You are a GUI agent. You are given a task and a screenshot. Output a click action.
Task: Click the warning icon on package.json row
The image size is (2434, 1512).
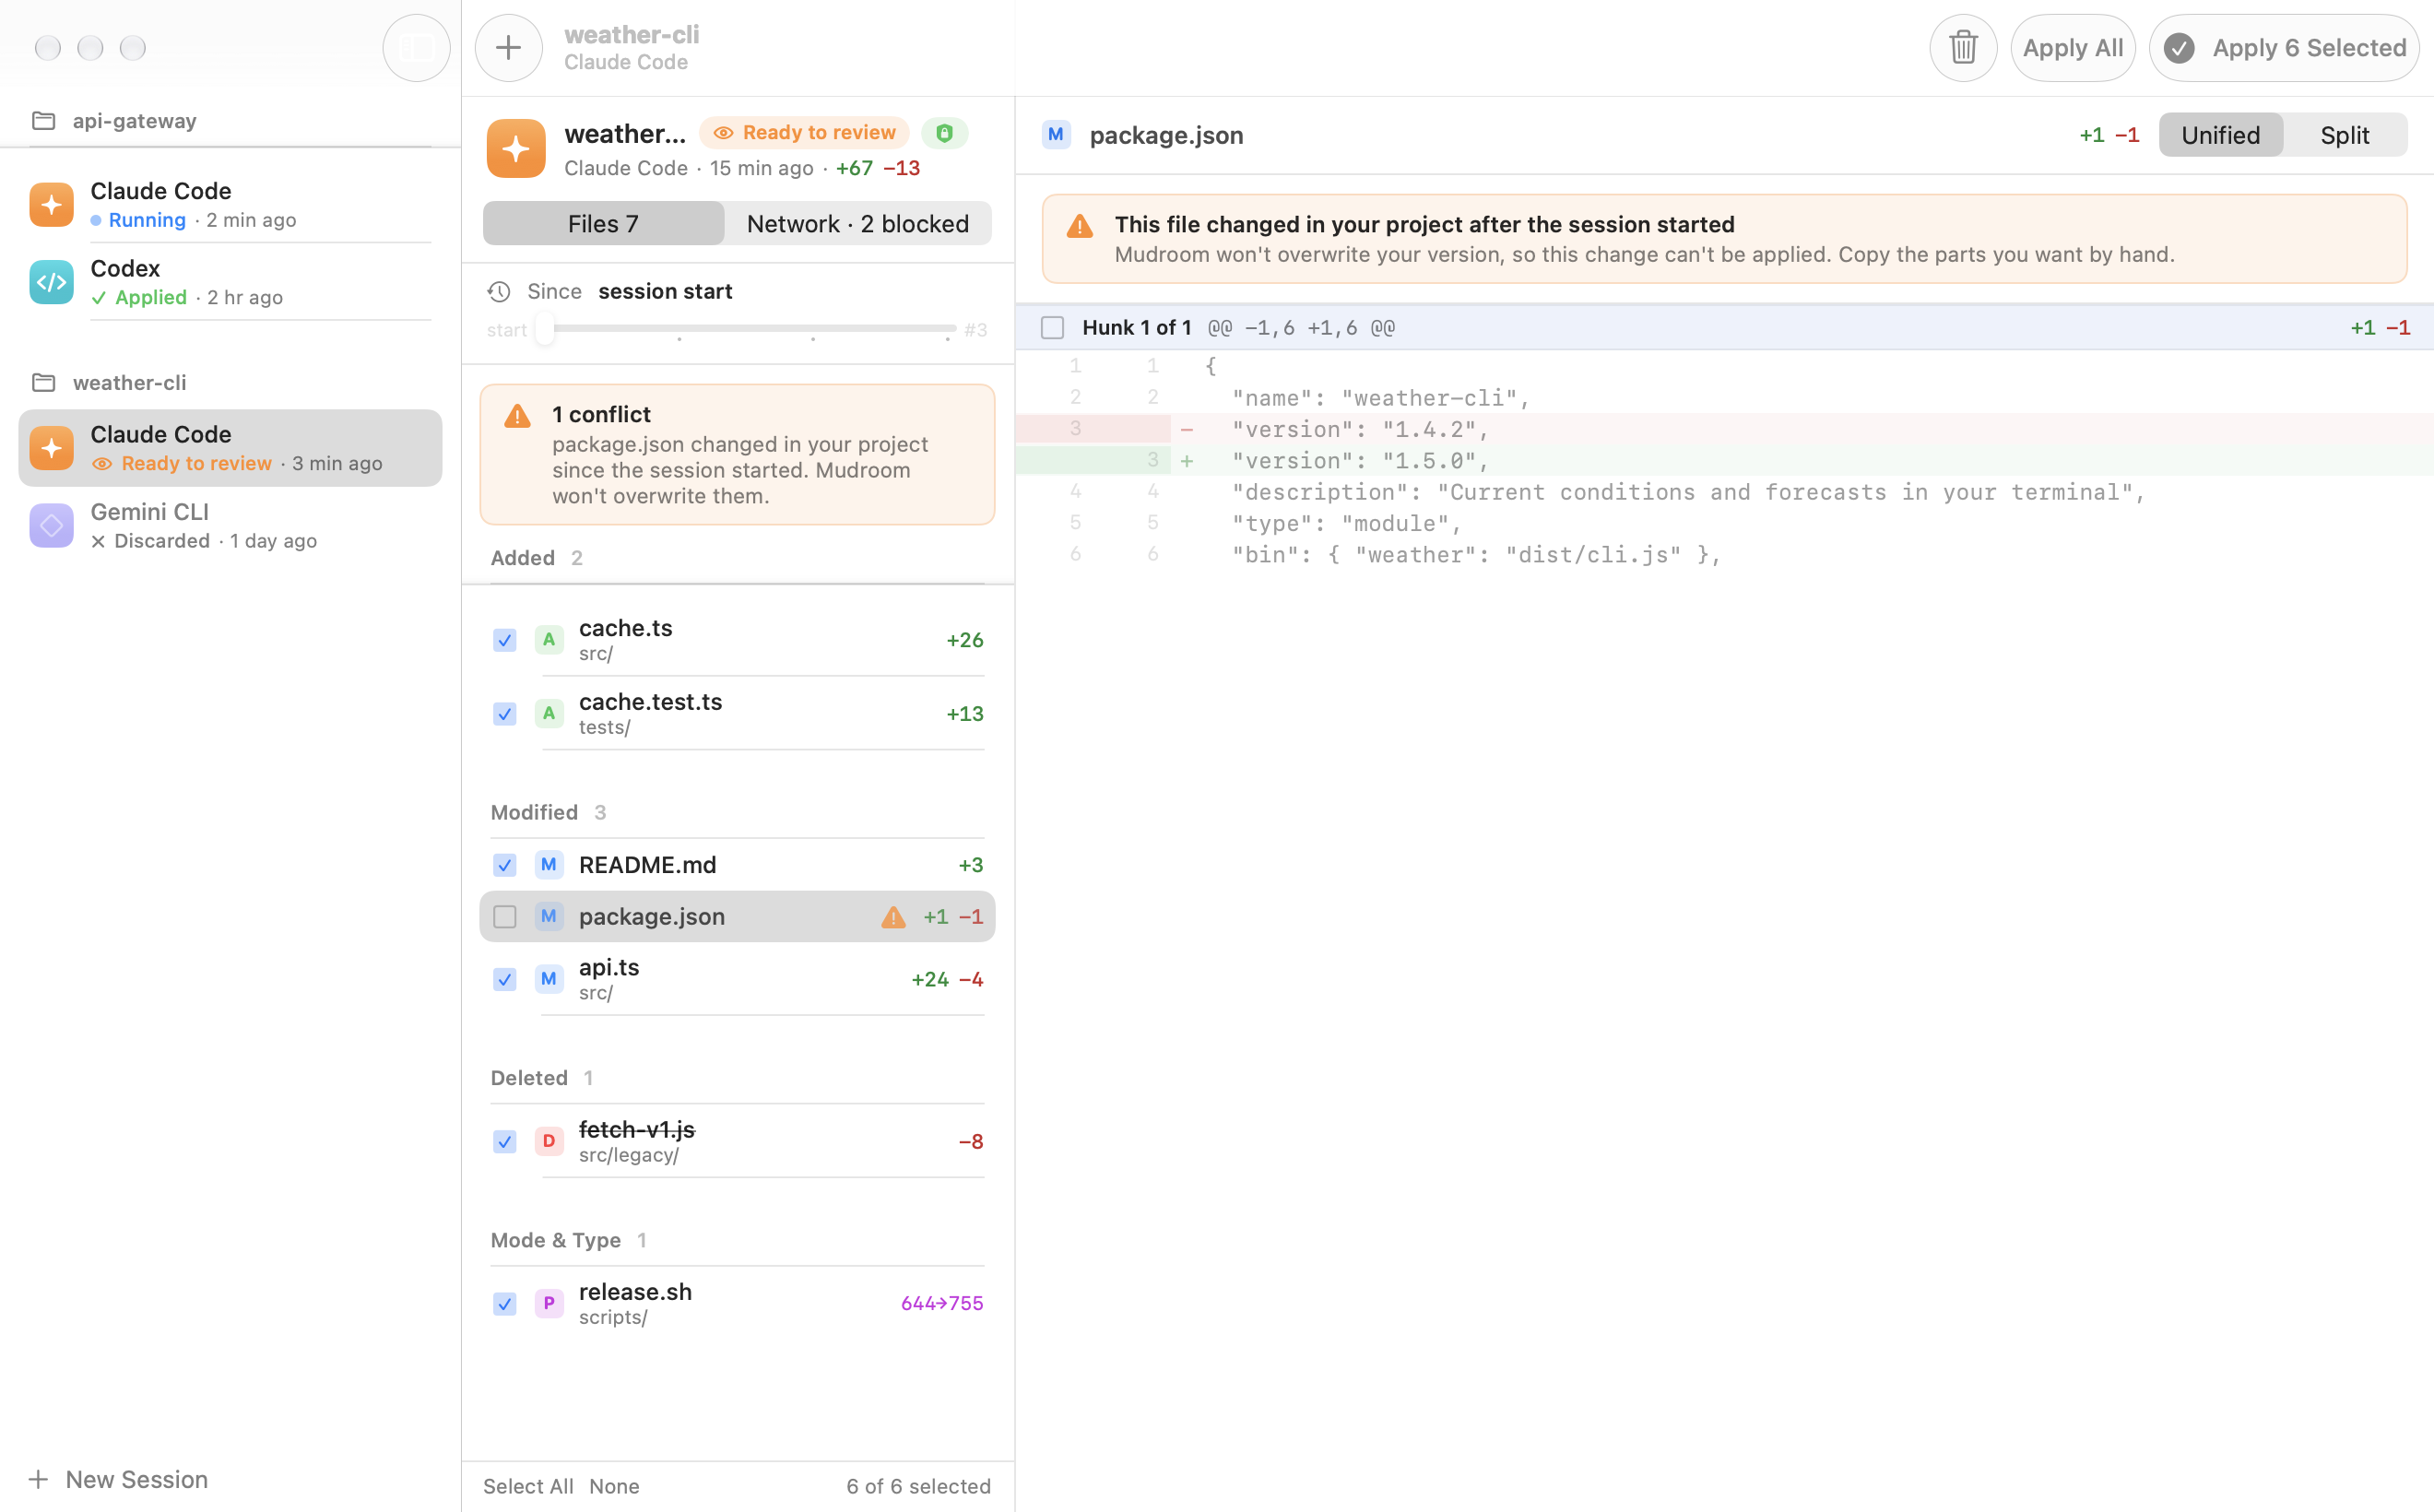pos(893,917)
